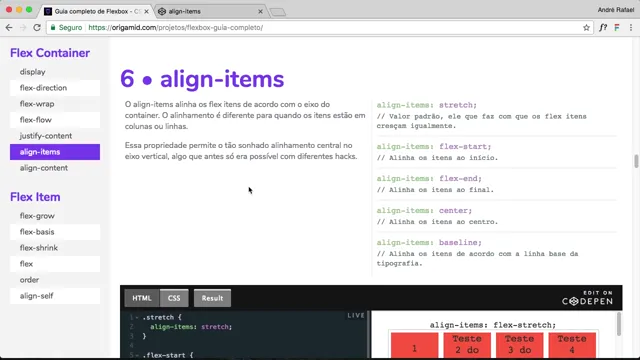Collapse the .stretch rule fold arrow
640x360 pixels.
(x=137, y=317)
